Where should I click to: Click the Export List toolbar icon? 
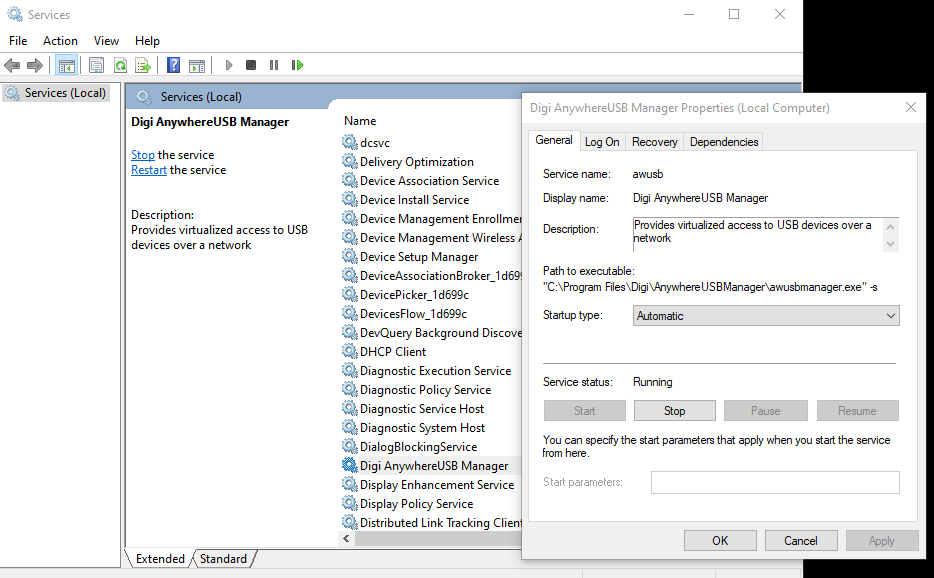click(143, 65)
